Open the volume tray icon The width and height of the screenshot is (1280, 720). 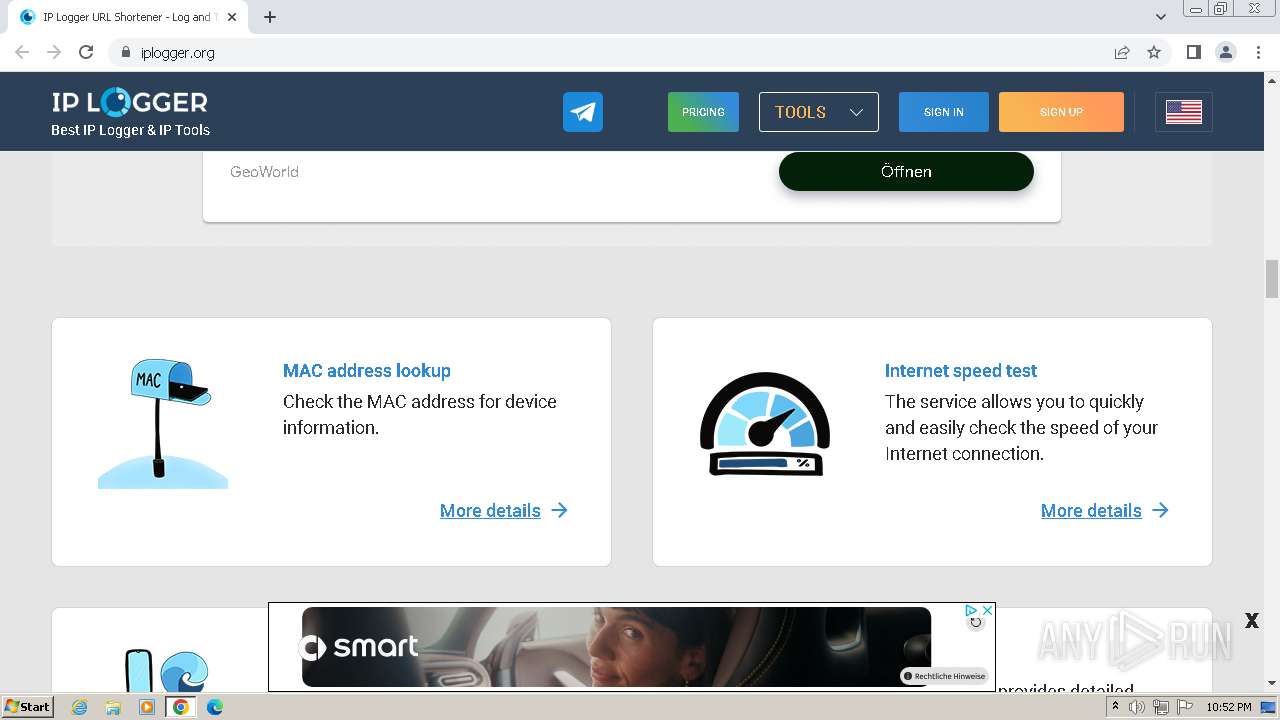[1137, 707]
